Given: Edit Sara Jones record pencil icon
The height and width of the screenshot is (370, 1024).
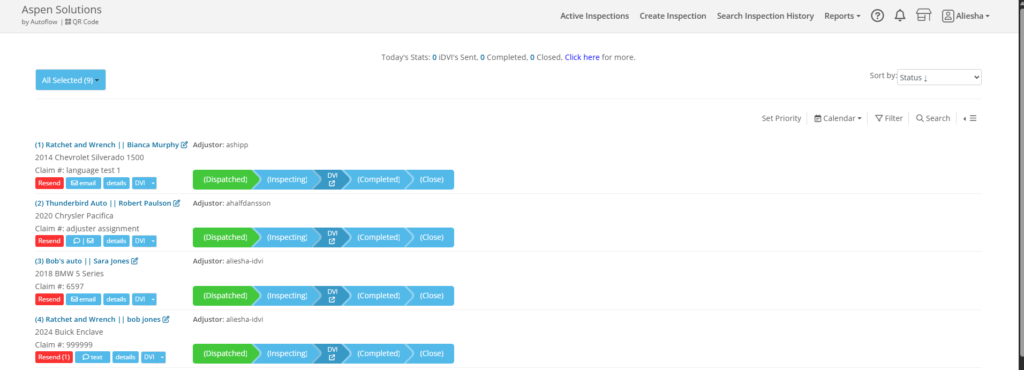Looking at the screenshot, I should point(135,261).
